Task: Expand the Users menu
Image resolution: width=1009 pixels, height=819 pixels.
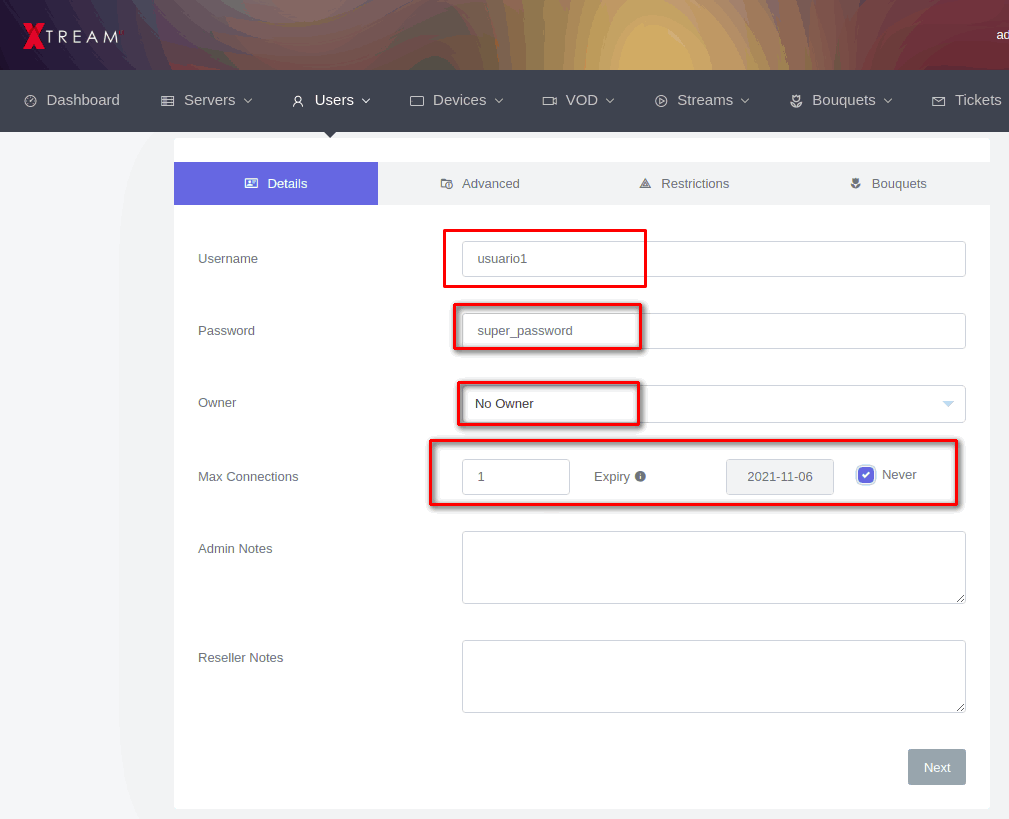Action: point(332,100)
